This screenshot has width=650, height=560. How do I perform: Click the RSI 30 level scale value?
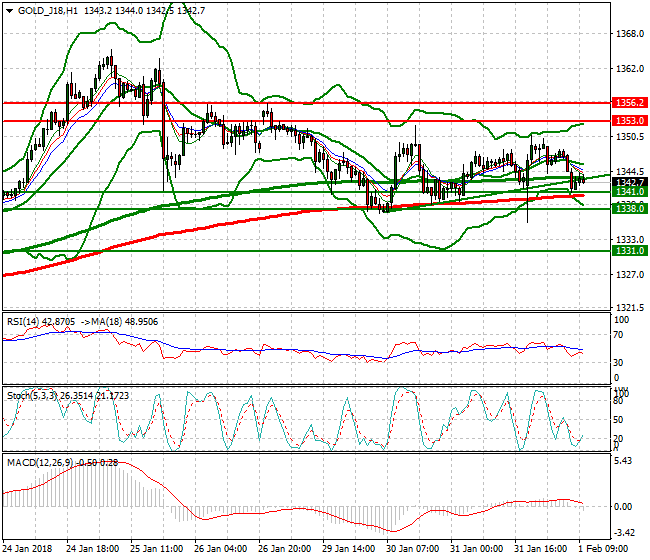coord(618,363)
